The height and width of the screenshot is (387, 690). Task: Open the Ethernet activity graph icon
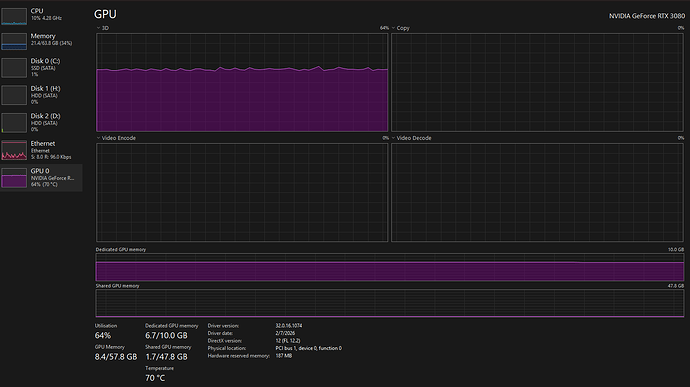click(x=14, y=150)
